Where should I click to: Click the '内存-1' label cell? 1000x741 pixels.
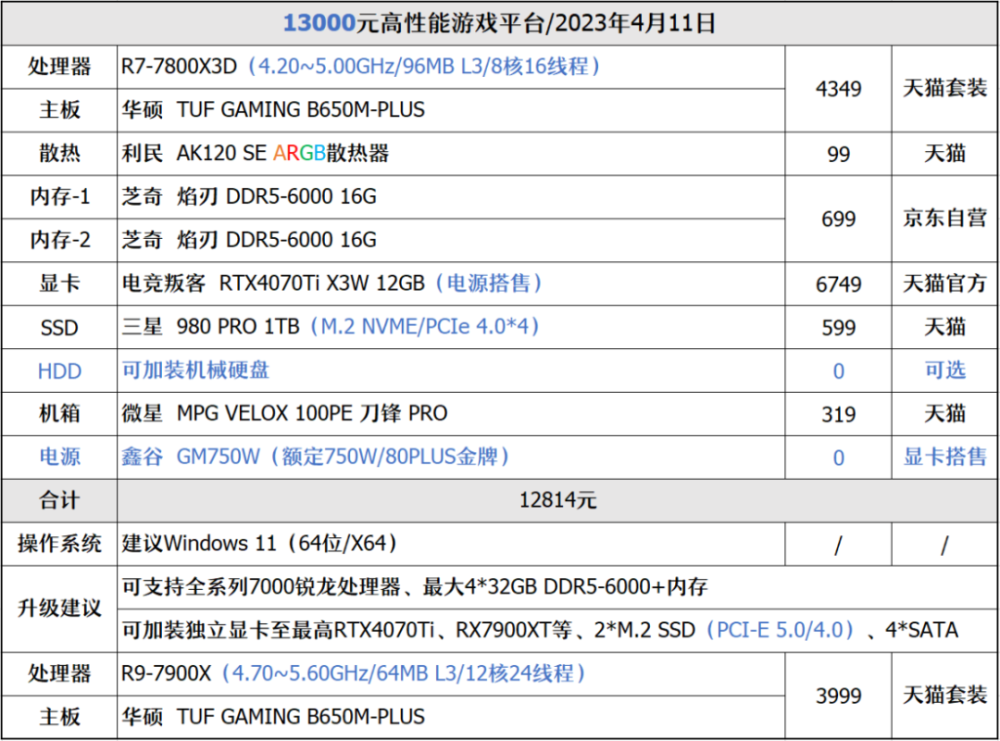coord(59,197)
